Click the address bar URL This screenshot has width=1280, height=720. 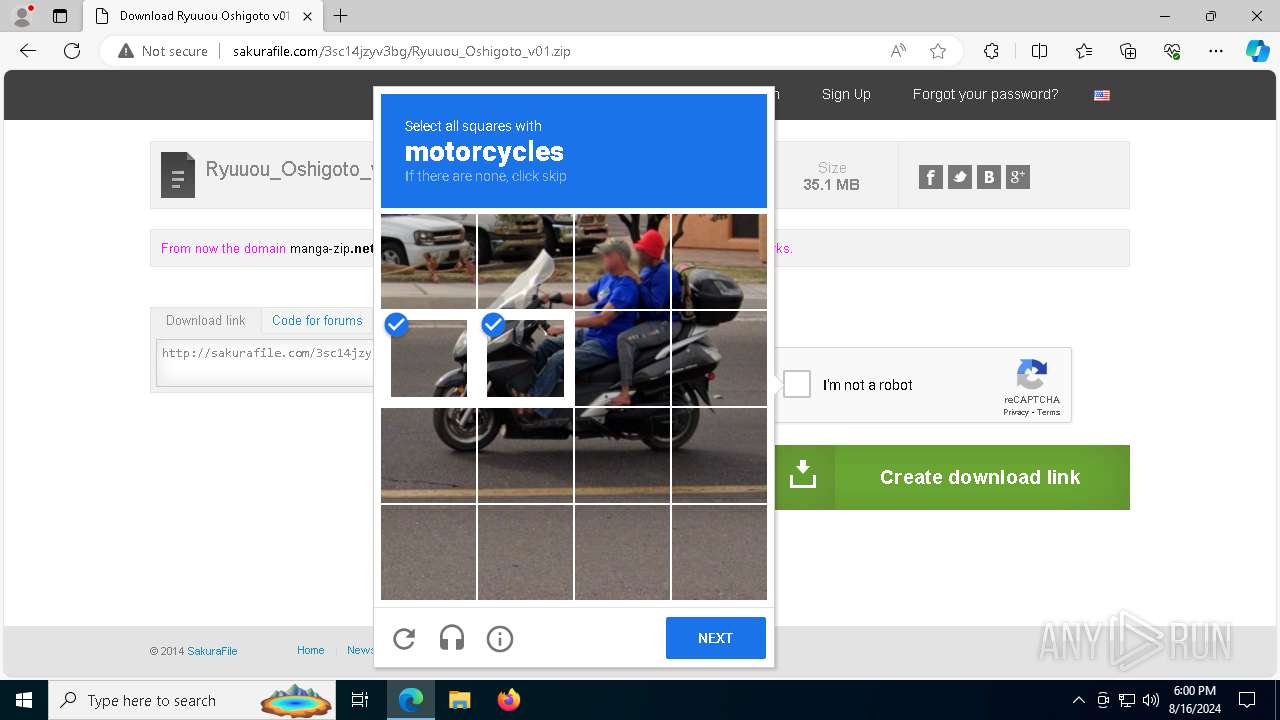click(x=402, y=51)
